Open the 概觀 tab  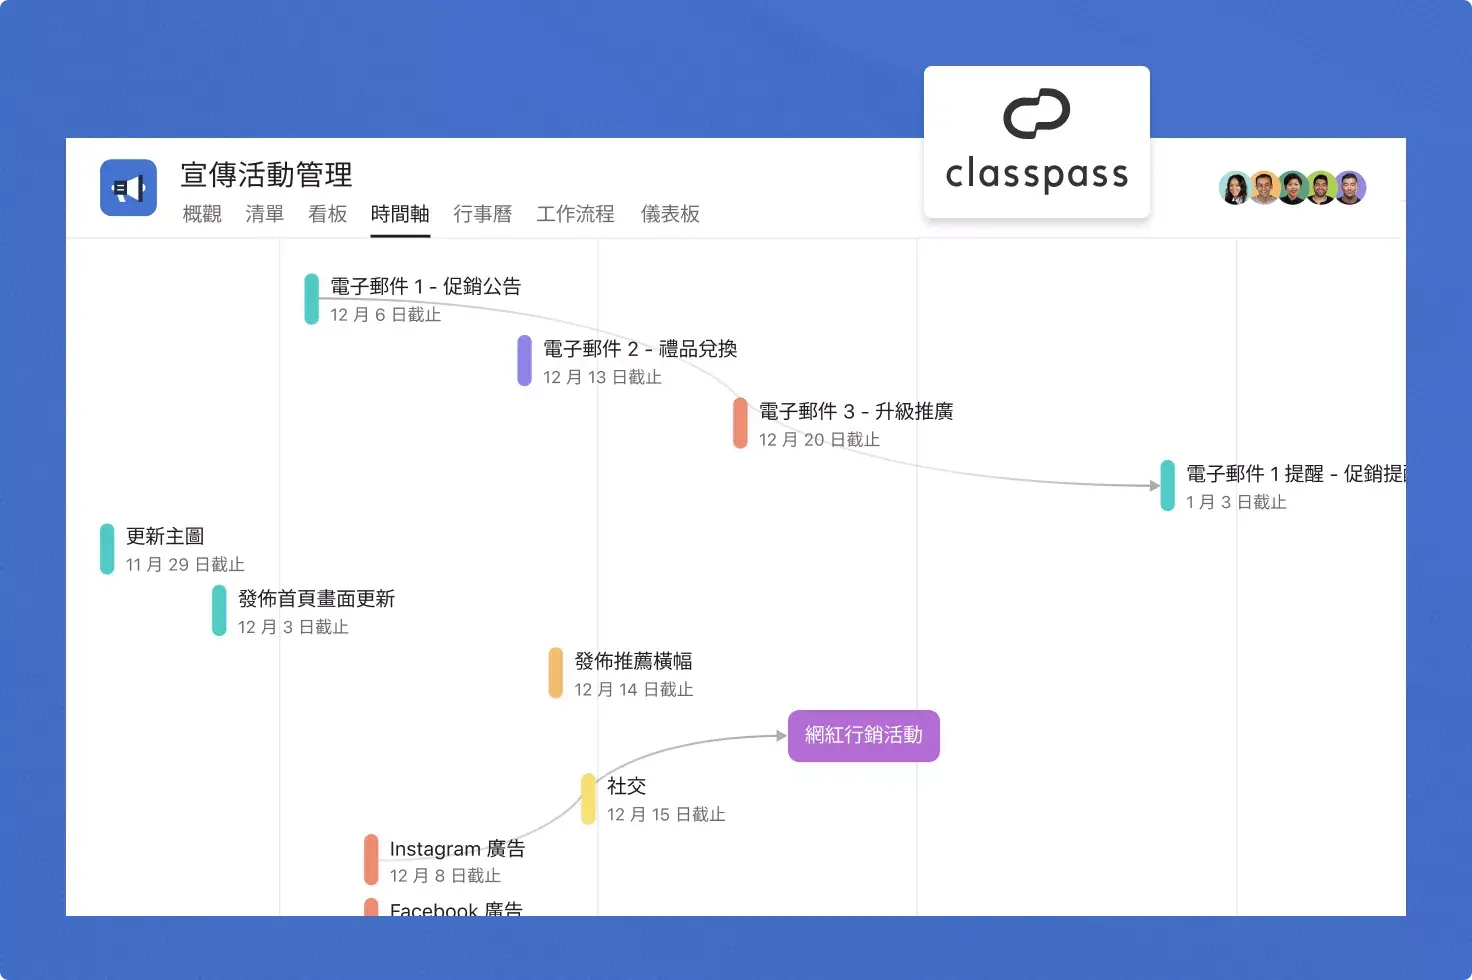(x=202, y=214)
